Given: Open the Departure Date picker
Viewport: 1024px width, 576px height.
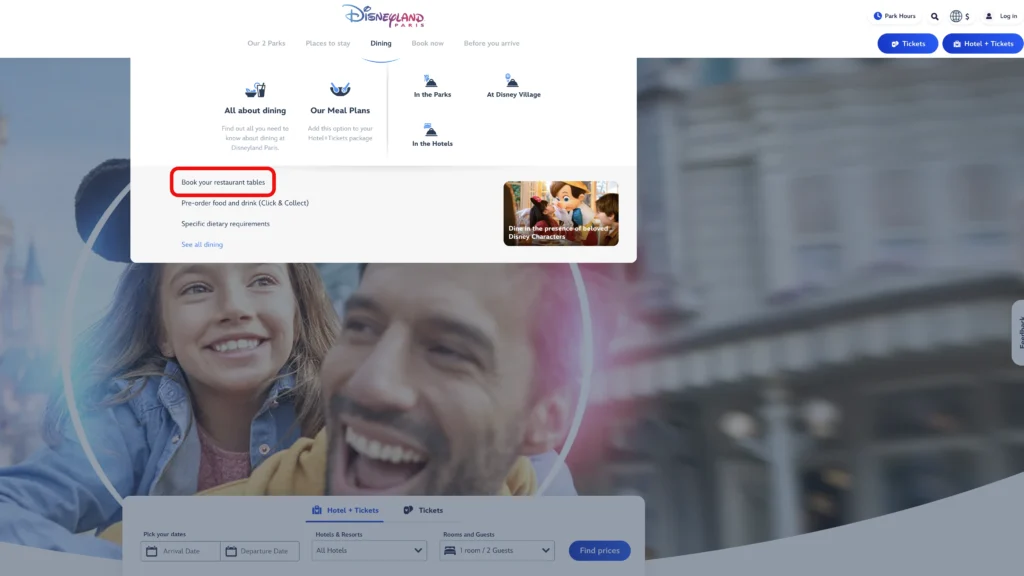Looking at the screenshot, I should click(x=260, y=551).
